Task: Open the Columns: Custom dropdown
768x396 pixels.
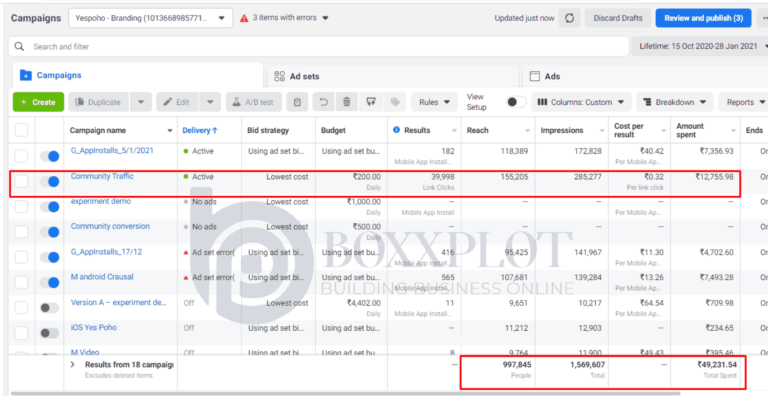Action: pos(581,102)
